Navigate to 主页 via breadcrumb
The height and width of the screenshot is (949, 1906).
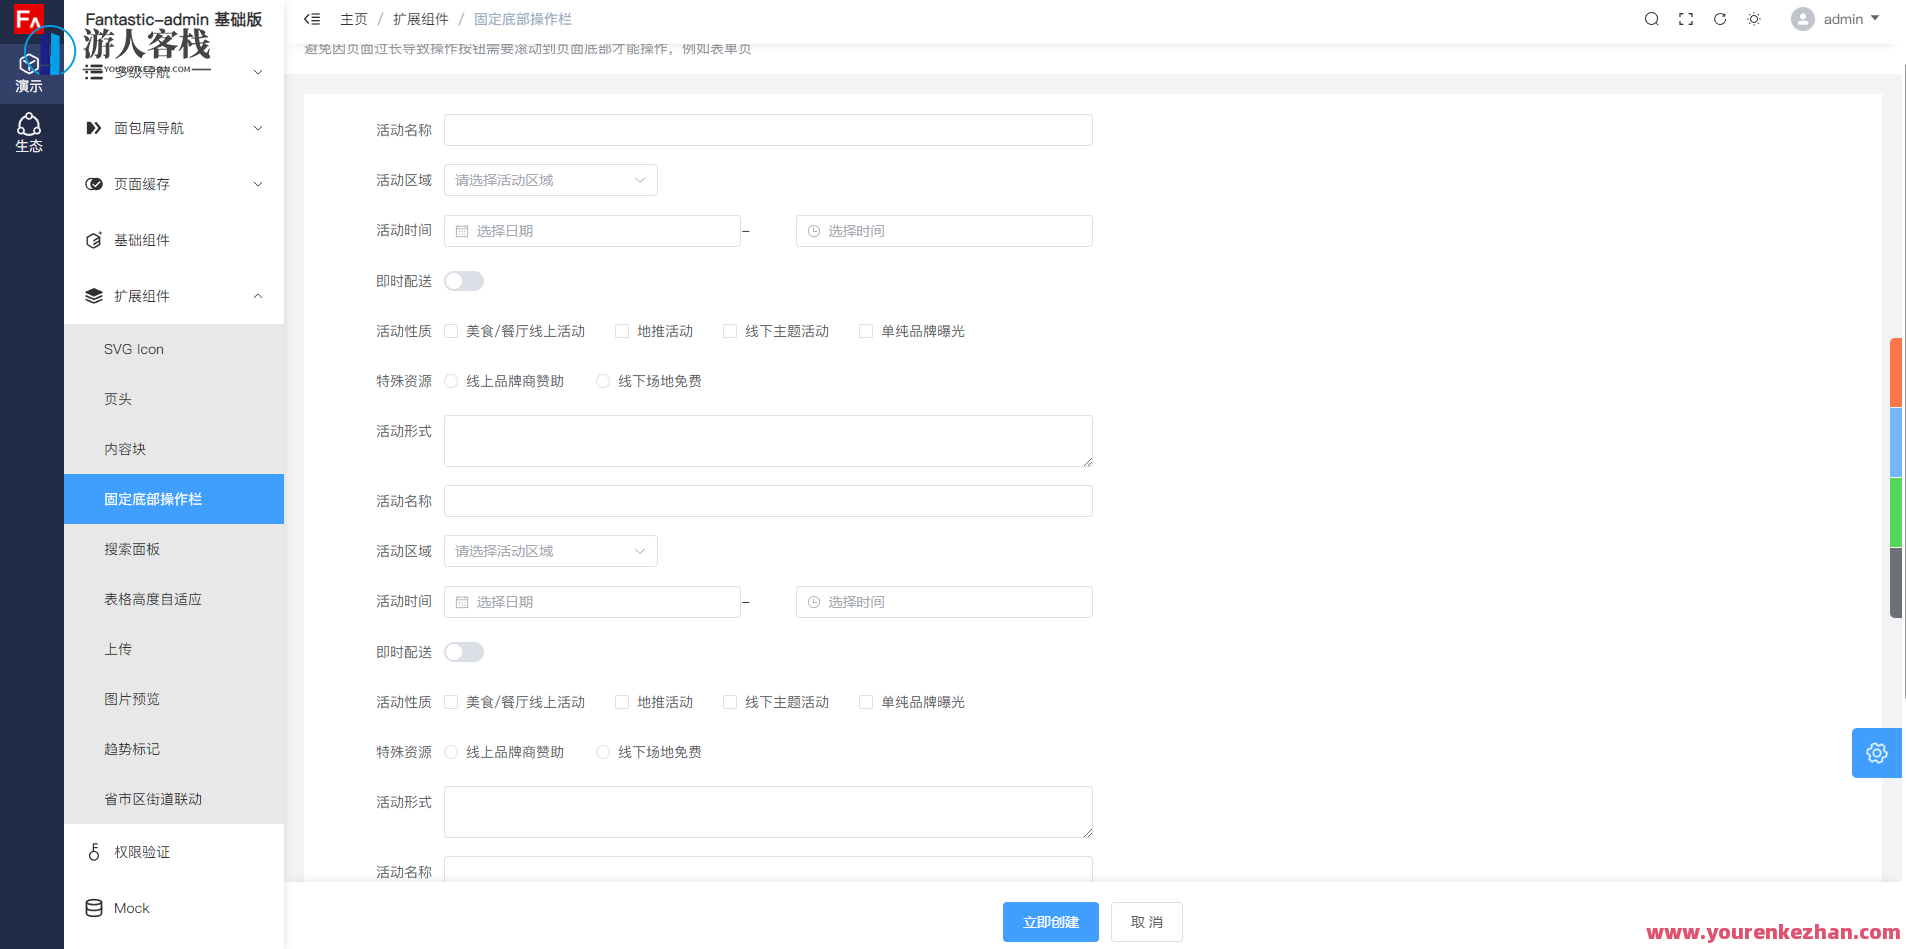coord(355,18)
